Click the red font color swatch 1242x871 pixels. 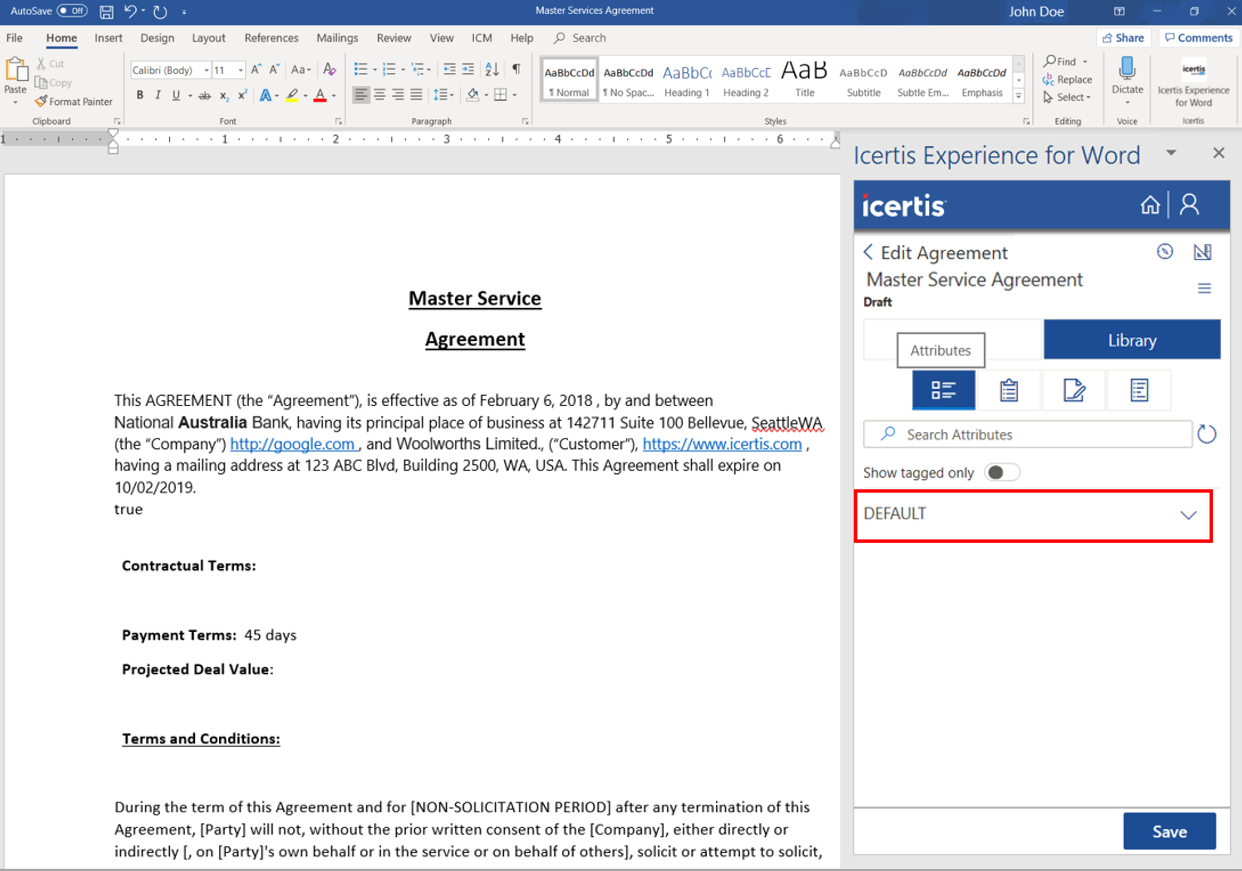319,96
